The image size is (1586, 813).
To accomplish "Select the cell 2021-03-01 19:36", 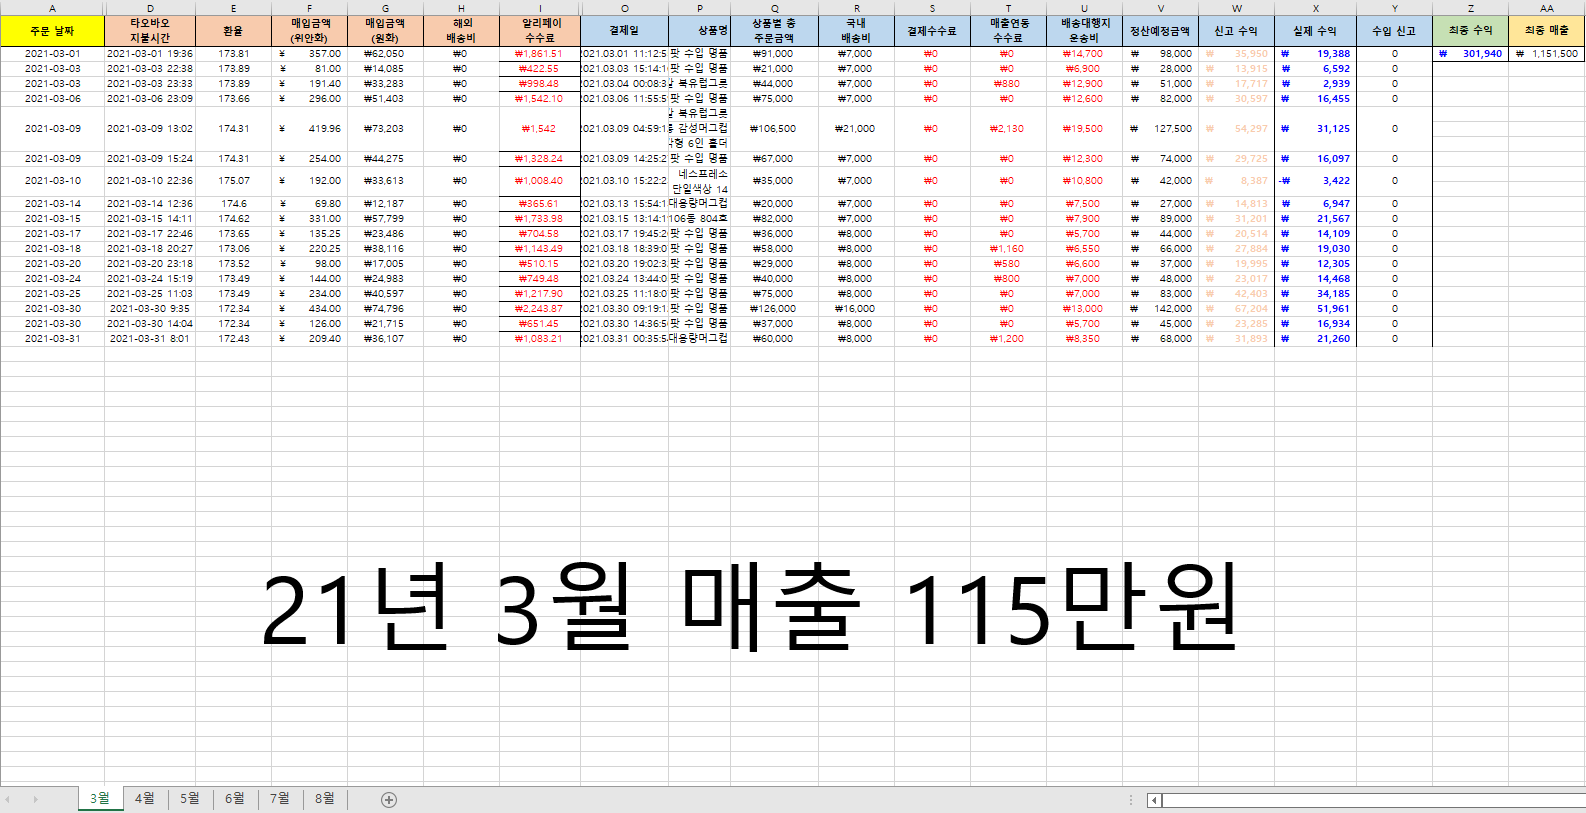I will pos(150,54).
